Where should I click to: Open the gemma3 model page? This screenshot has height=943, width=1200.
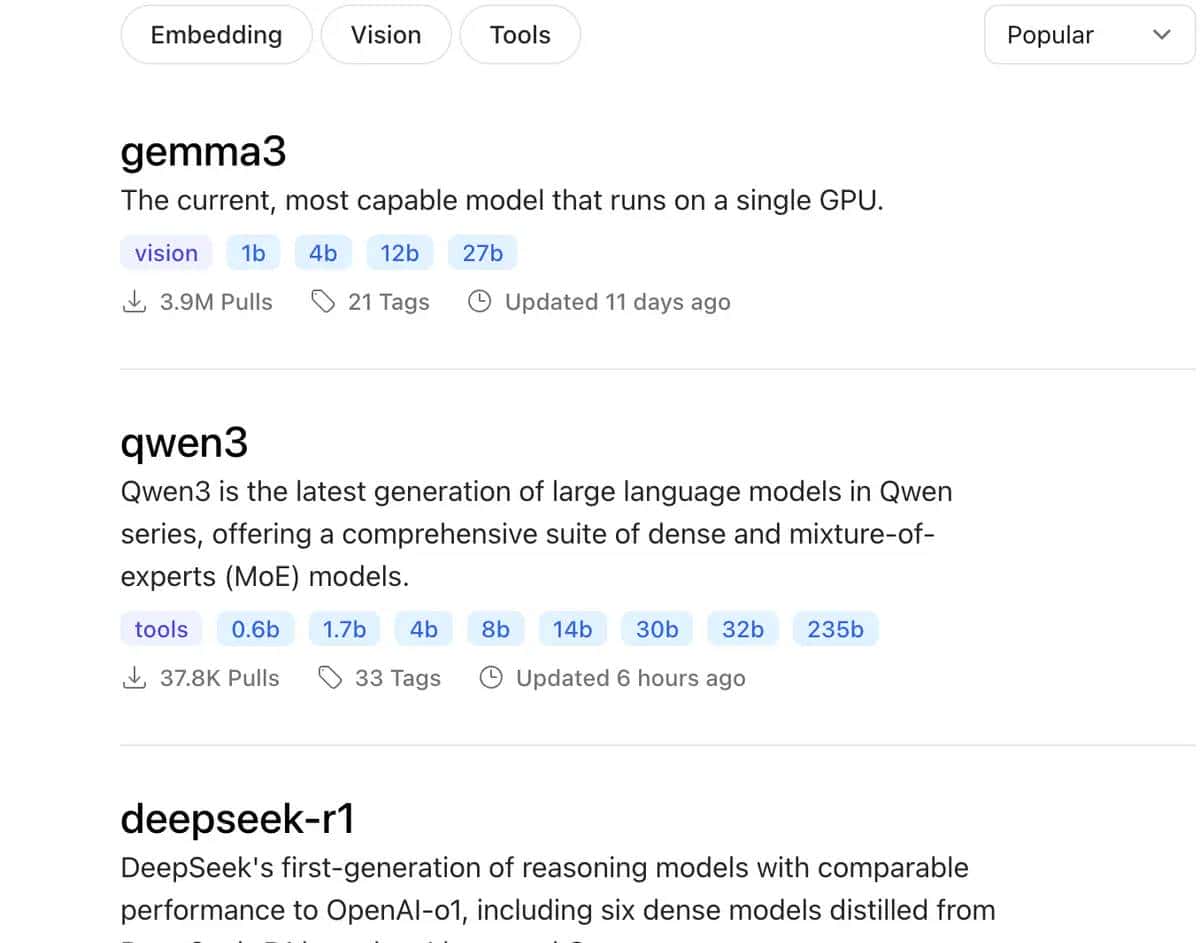pyautogui.click(x=203, y=152)
